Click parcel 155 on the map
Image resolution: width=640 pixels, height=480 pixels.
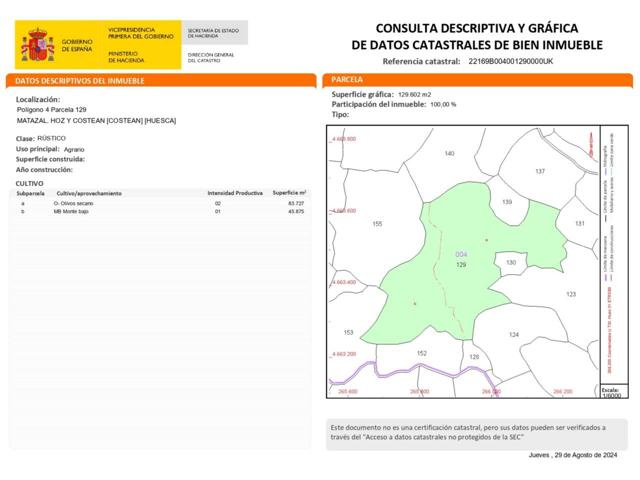377,224
